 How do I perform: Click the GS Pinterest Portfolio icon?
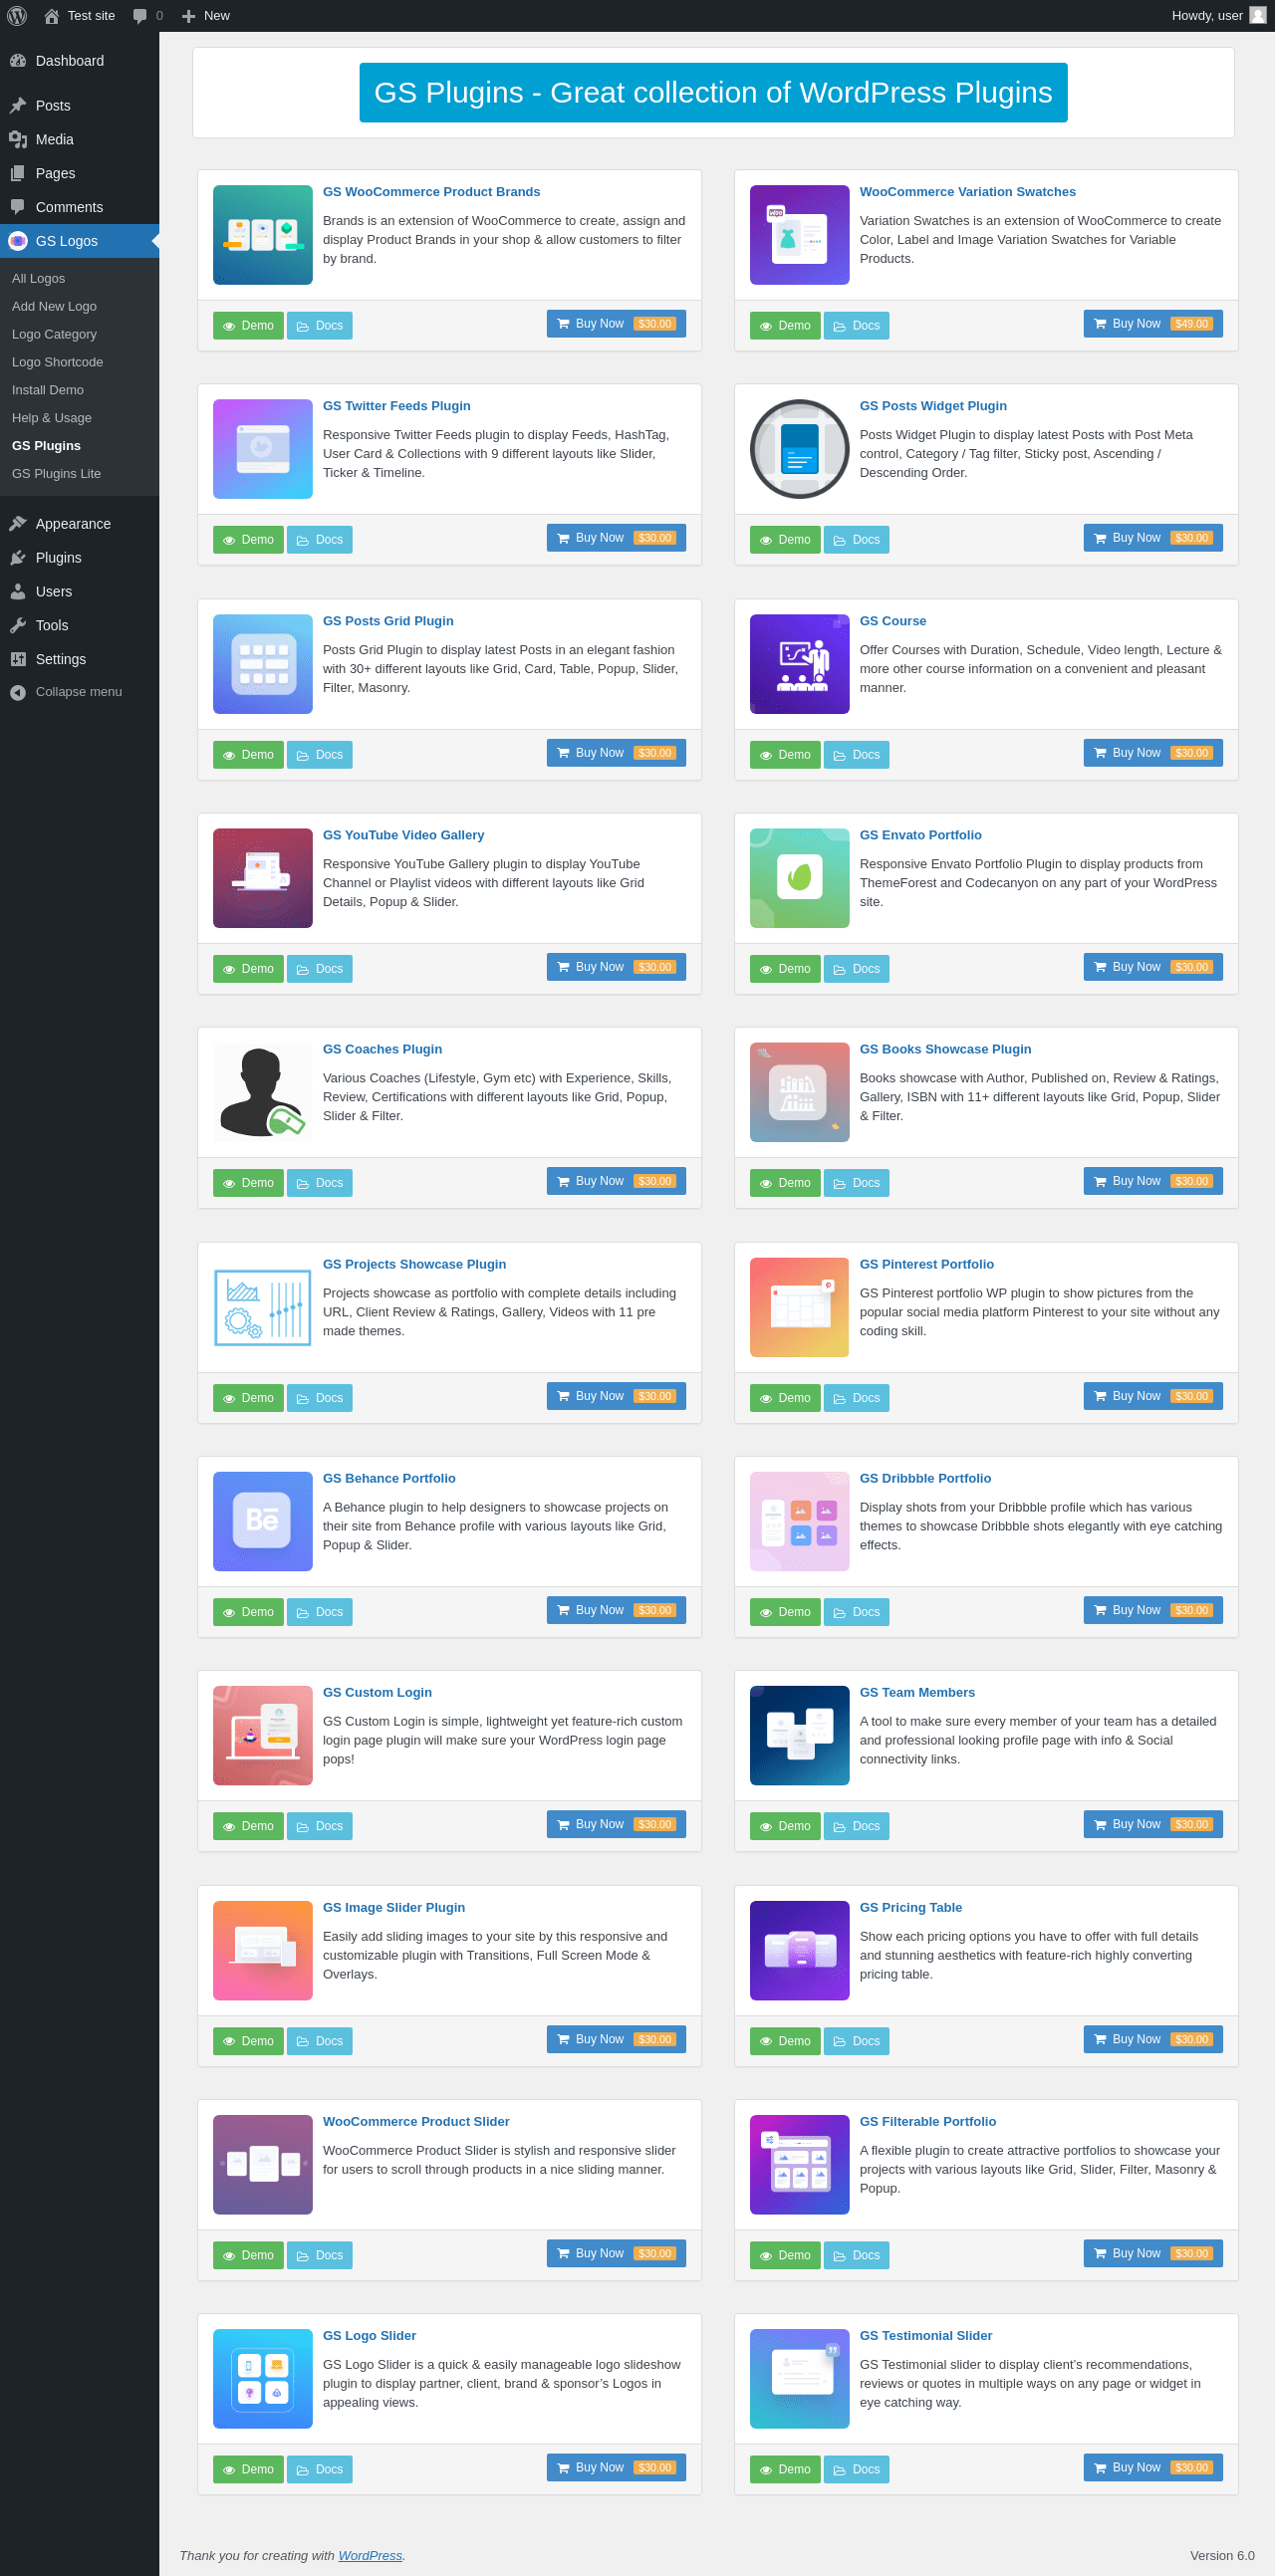(x=800, y=1308)
